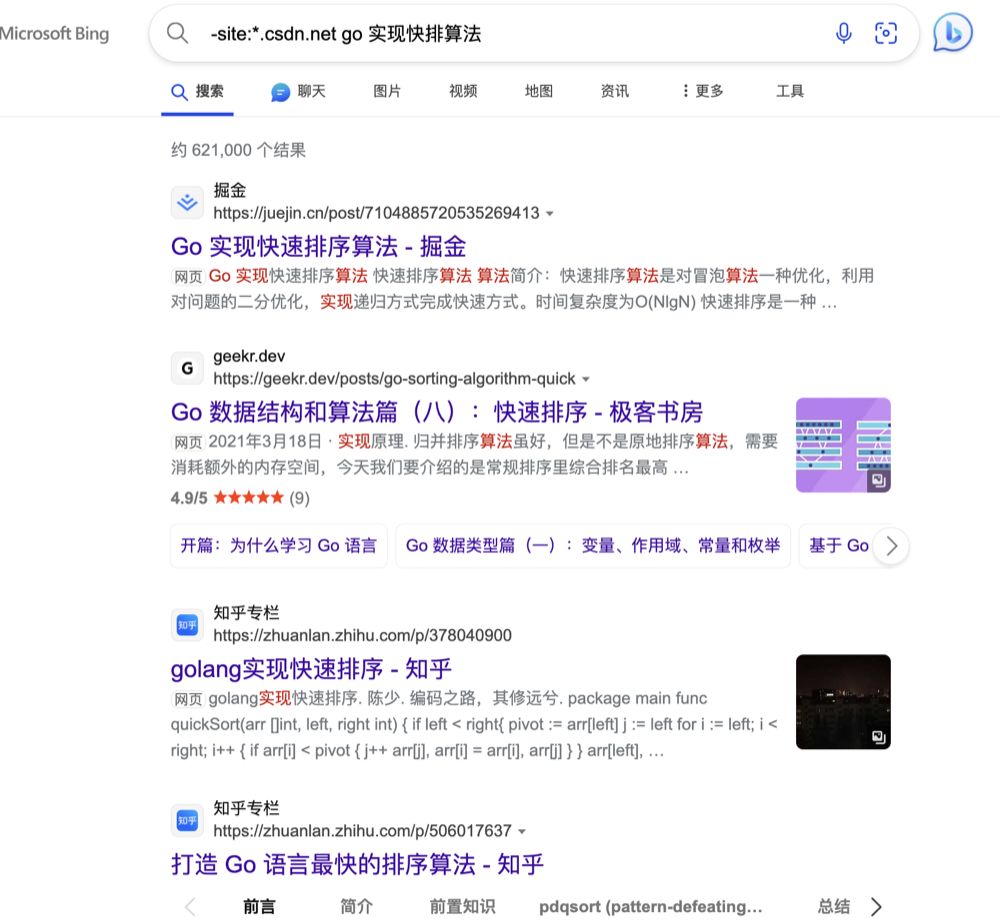Image resolution: width=1000 pixels, height=920 pixels.
Task: Click the geekr.dev site favicon
Action: coord(187,368)
